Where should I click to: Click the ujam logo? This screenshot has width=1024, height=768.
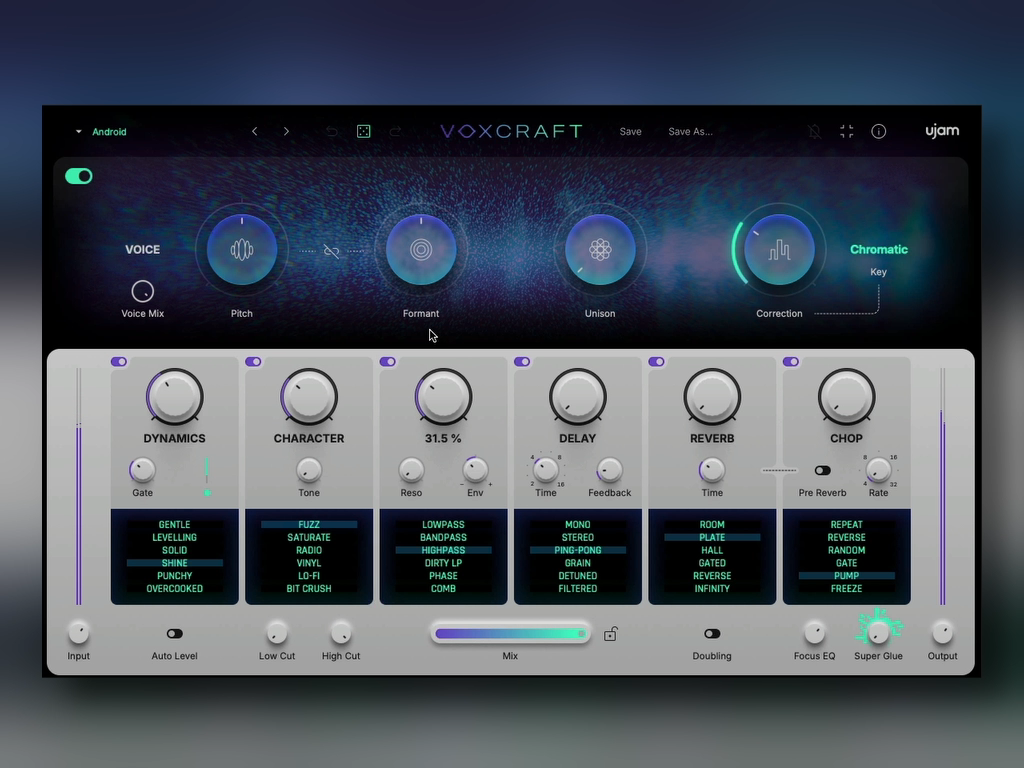coord(942,131)
